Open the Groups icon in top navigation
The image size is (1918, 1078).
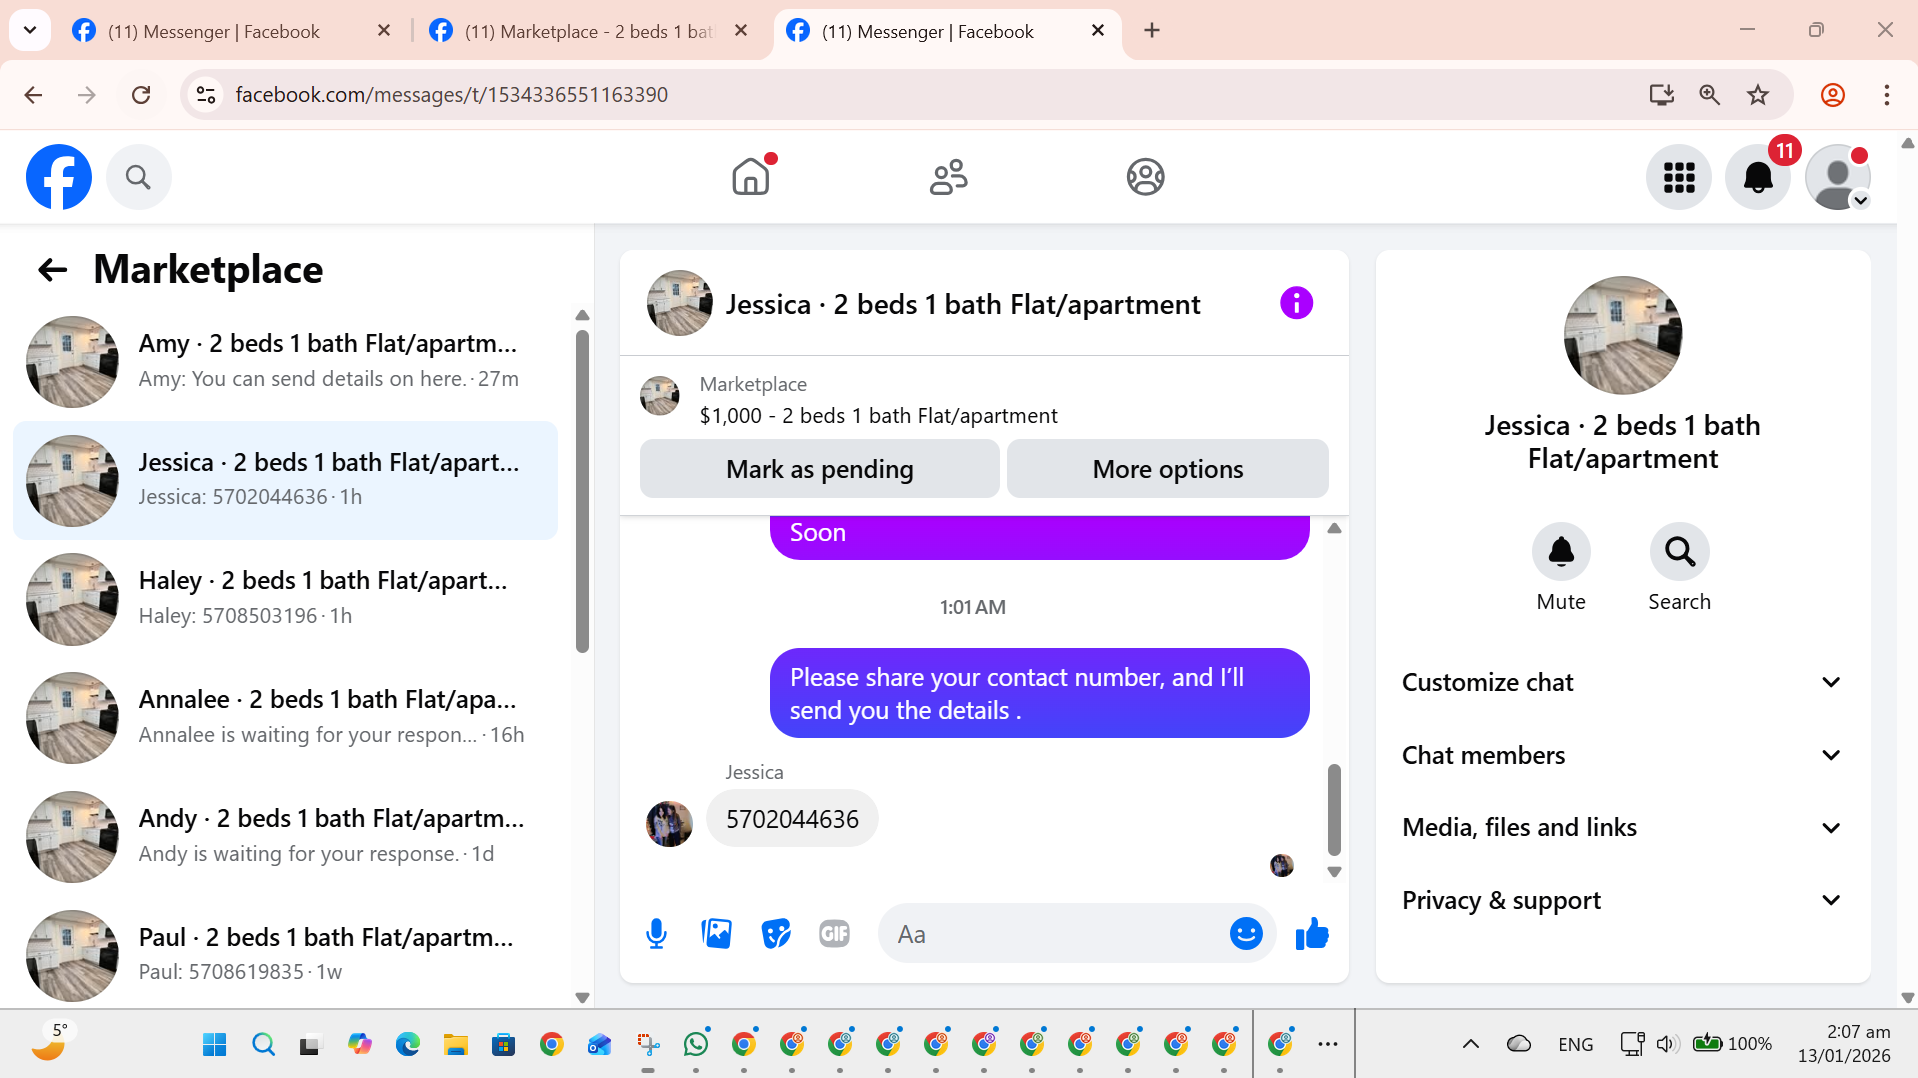[x=1145, y=177]
